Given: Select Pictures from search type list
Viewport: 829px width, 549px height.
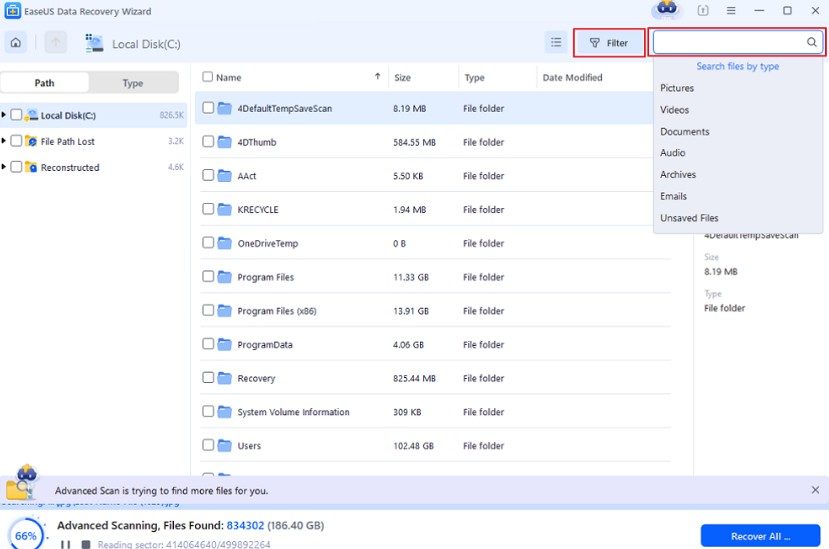Looking at the screenshot, I should tap(677, 88).
